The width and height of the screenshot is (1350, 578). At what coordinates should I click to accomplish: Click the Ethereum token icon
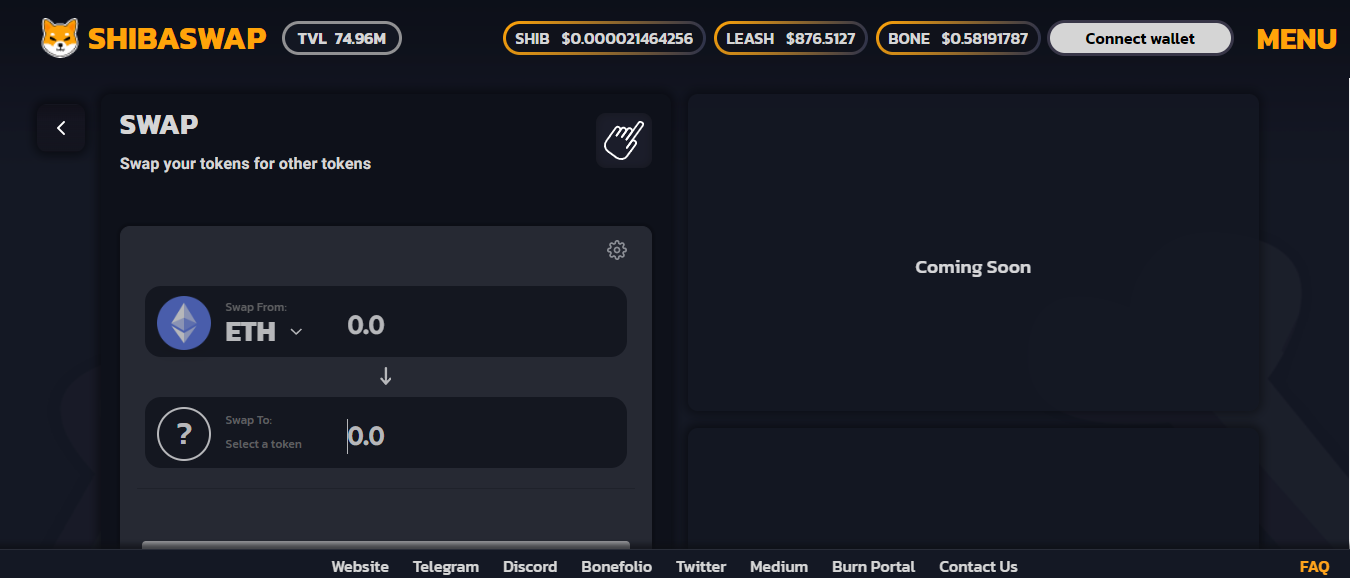pos(184,323)
